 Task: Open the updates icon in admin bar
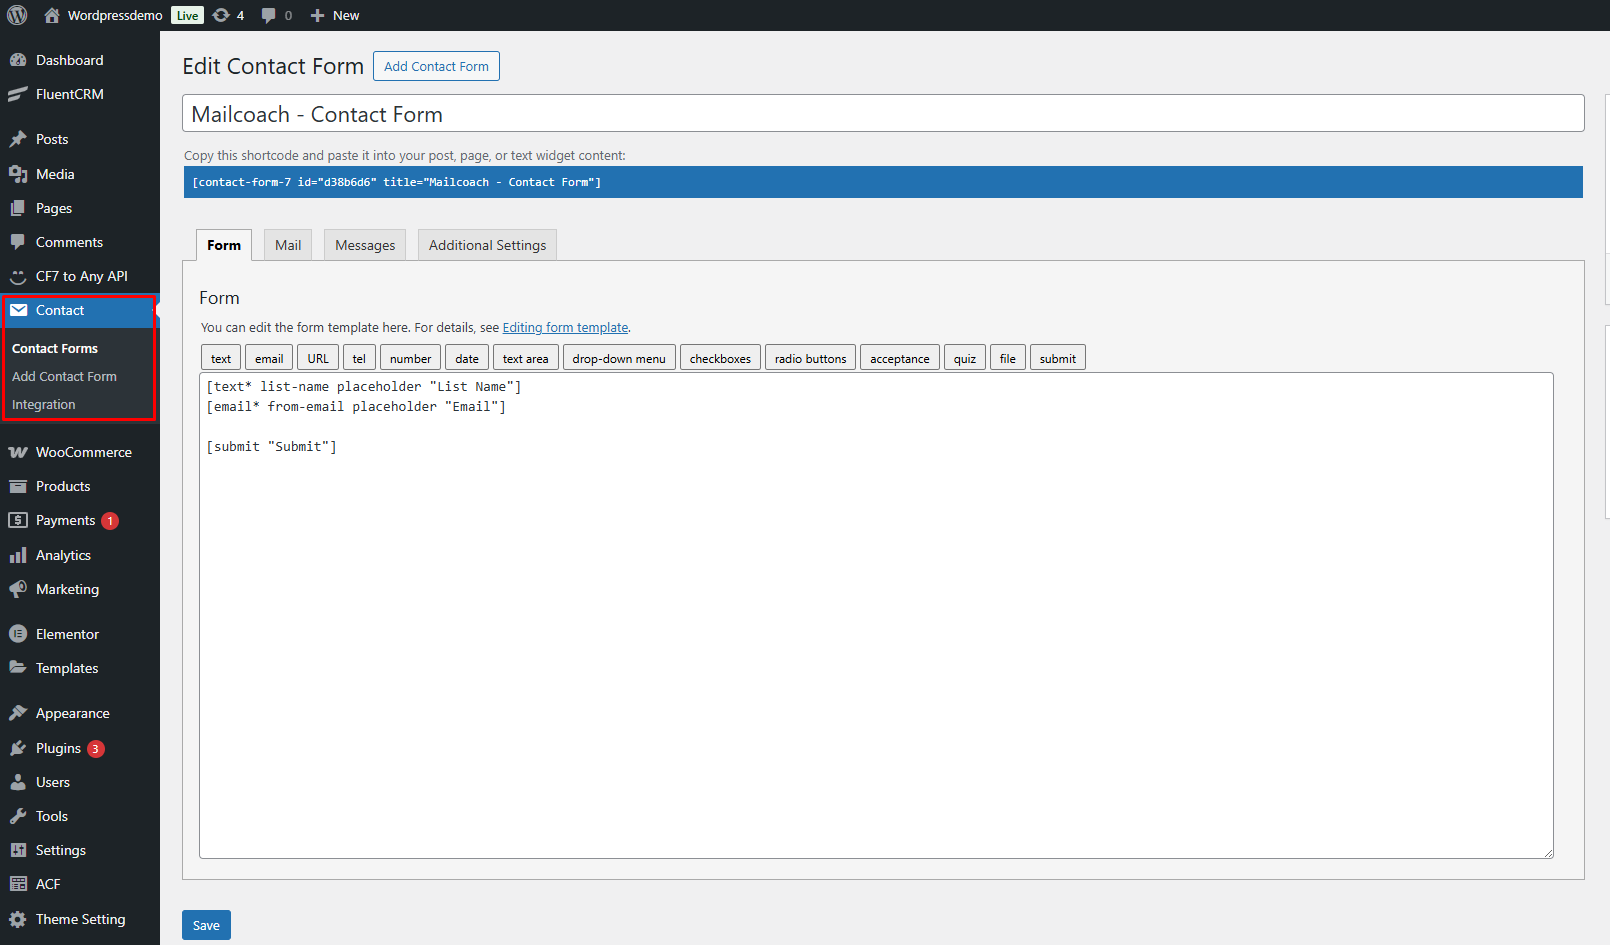click(x=222, y=15)
